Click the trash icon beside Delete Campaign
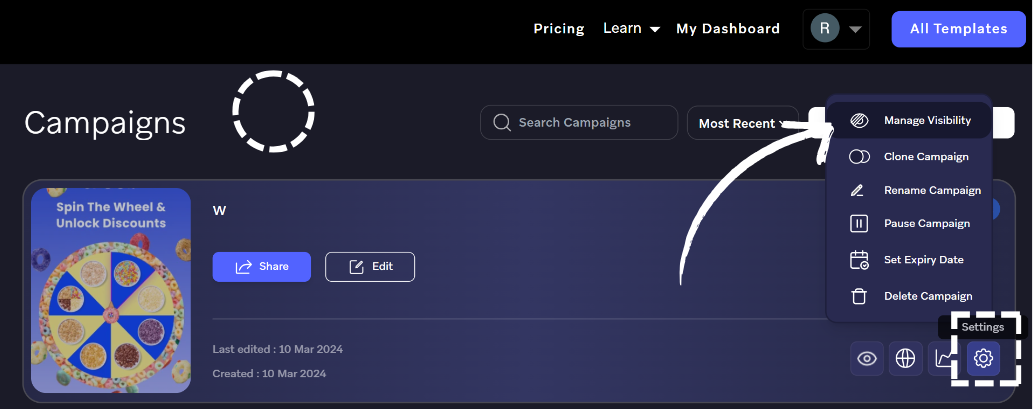Screen dimensions: 1033x409 [x=858, y=296]
